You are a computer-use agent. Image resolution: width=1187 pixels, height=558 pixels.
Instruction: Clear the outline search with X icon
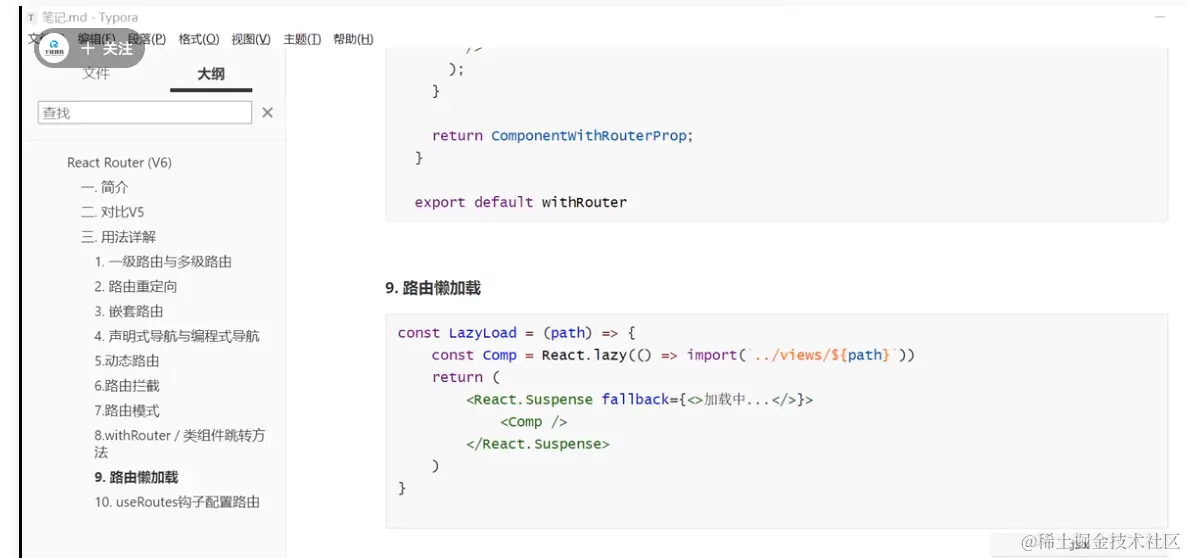point(267,113)
